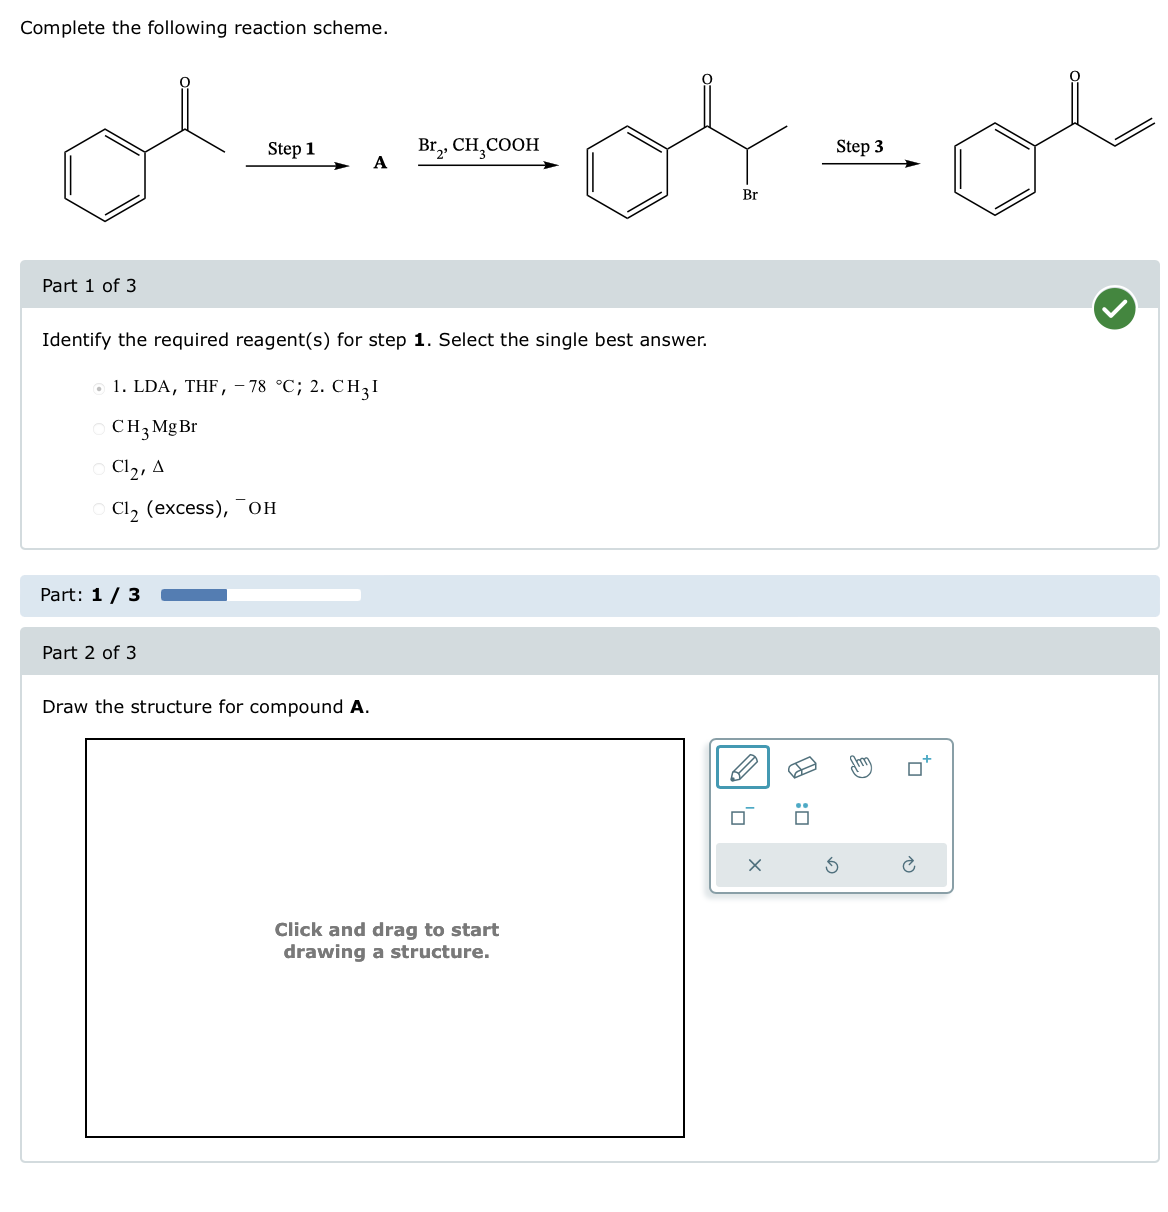
Task: Select the add negative charge tool
Action: click(739, 817)
